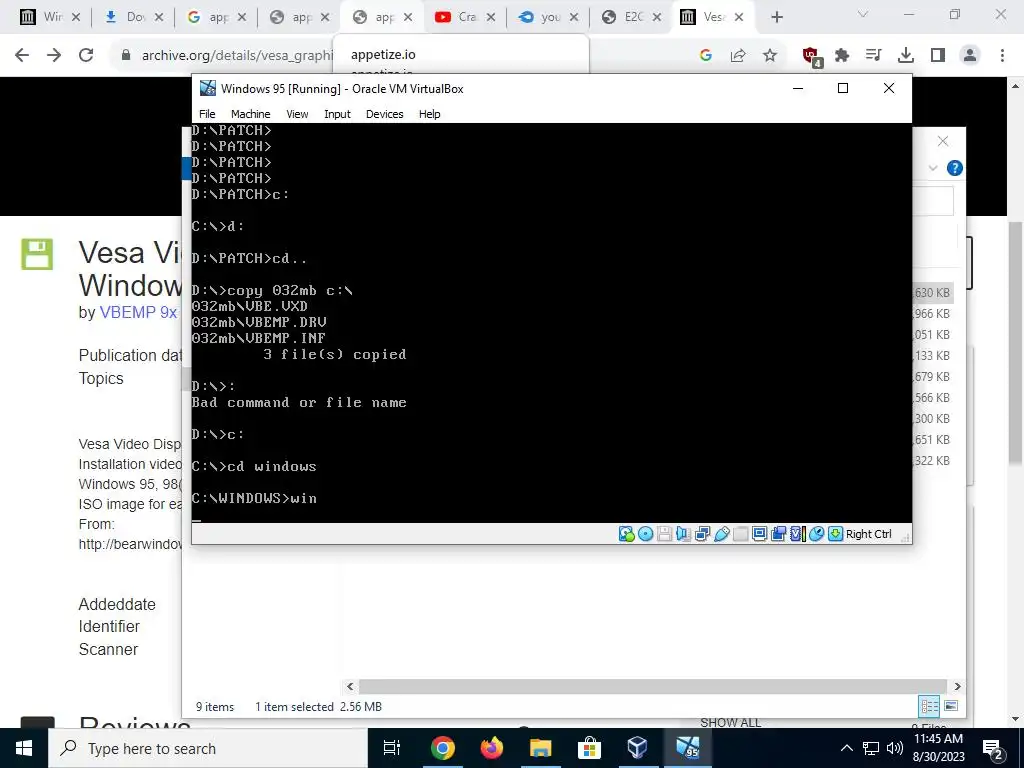
Task: Click the mouse integration indicator in VirtualBox status bar
Action: click(816, 534)
